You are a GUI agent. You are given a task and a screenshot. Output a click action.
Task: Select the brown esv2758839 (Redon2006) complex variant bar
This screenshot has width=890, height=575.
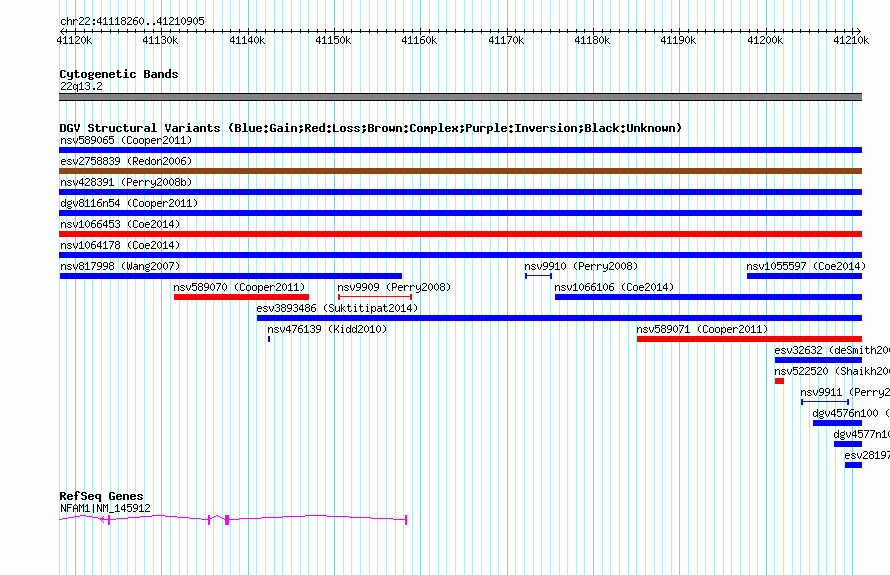[x=460, y=171]
